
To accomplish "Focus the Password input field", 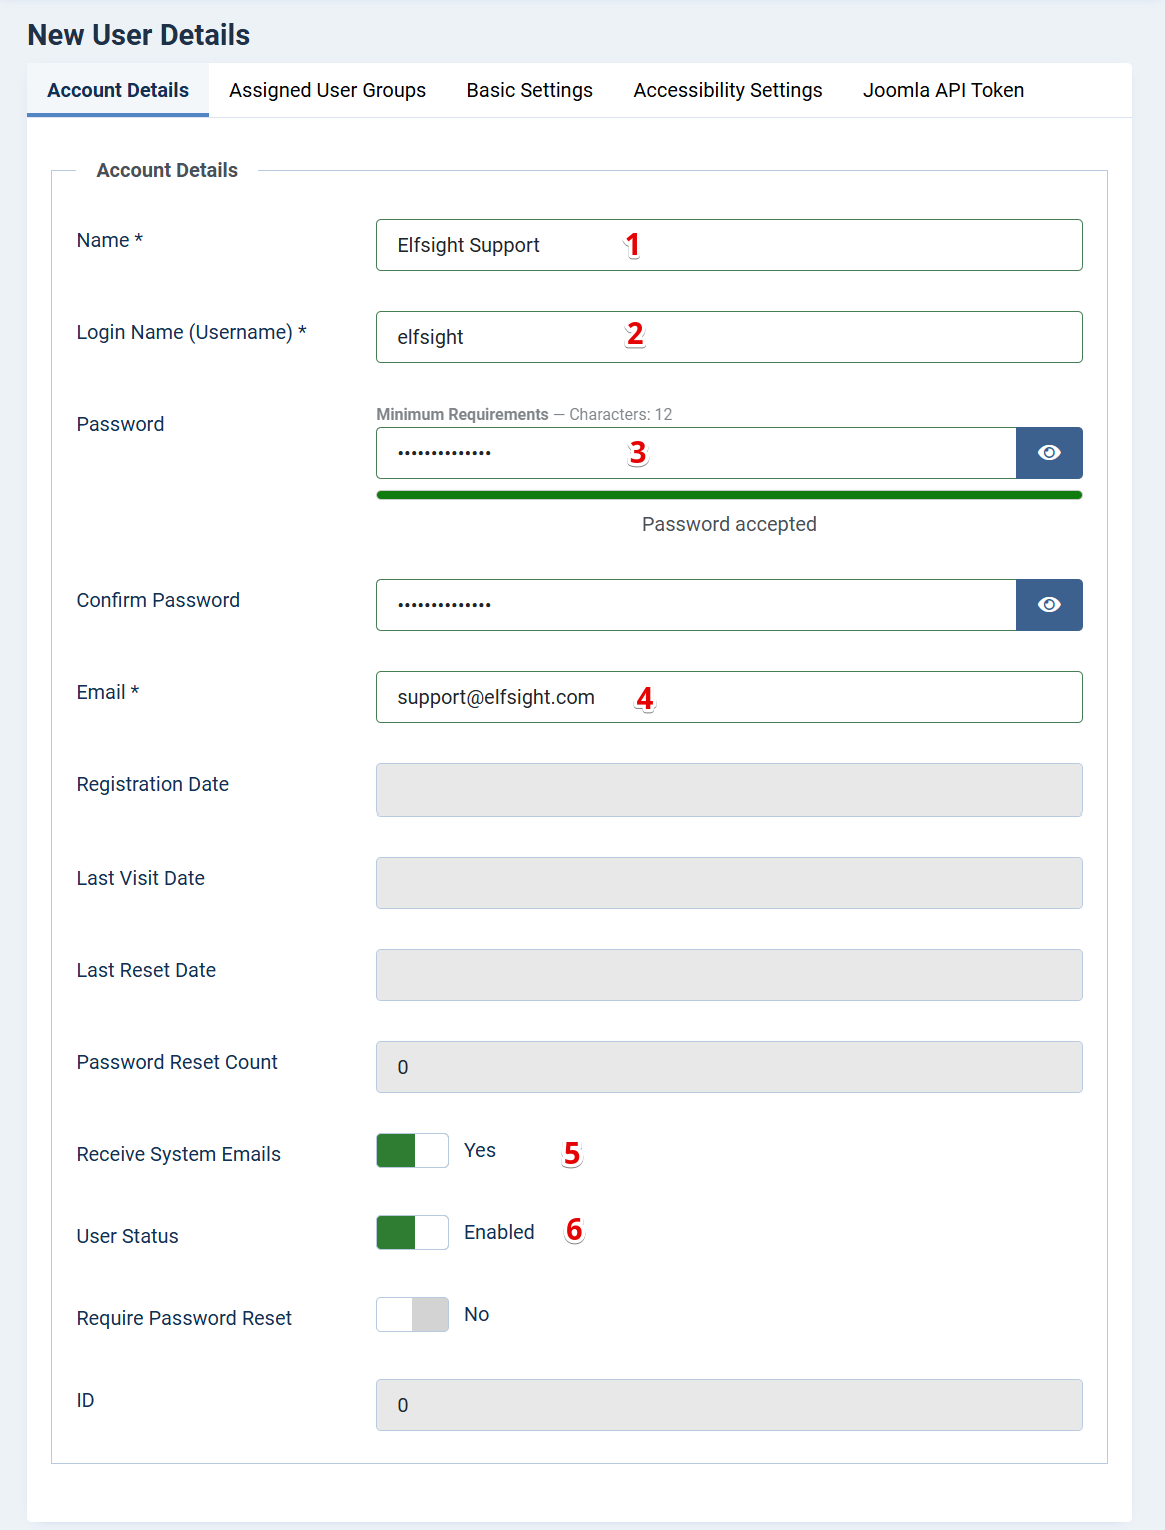I will pos(696,453).
